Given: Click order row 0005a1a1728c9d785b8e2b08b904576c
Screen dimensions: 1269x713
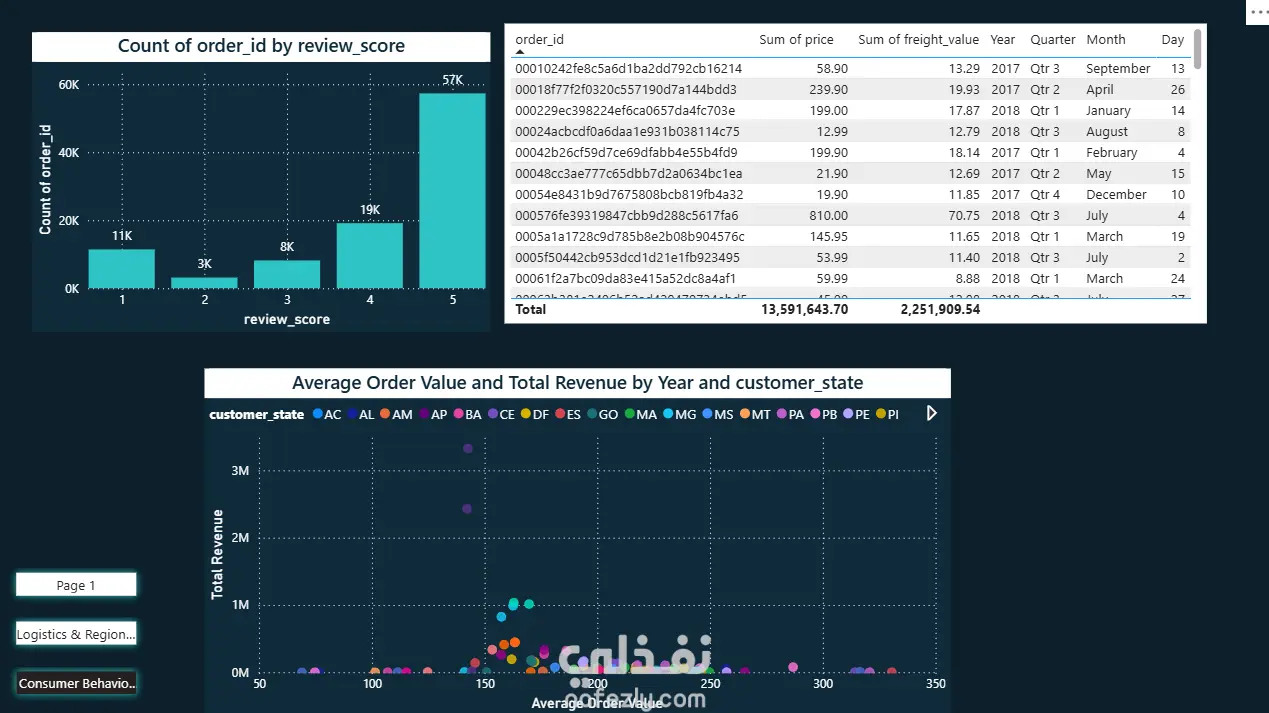Looking at the screenshot, I should pyautogui.click(x=850, y=237).
